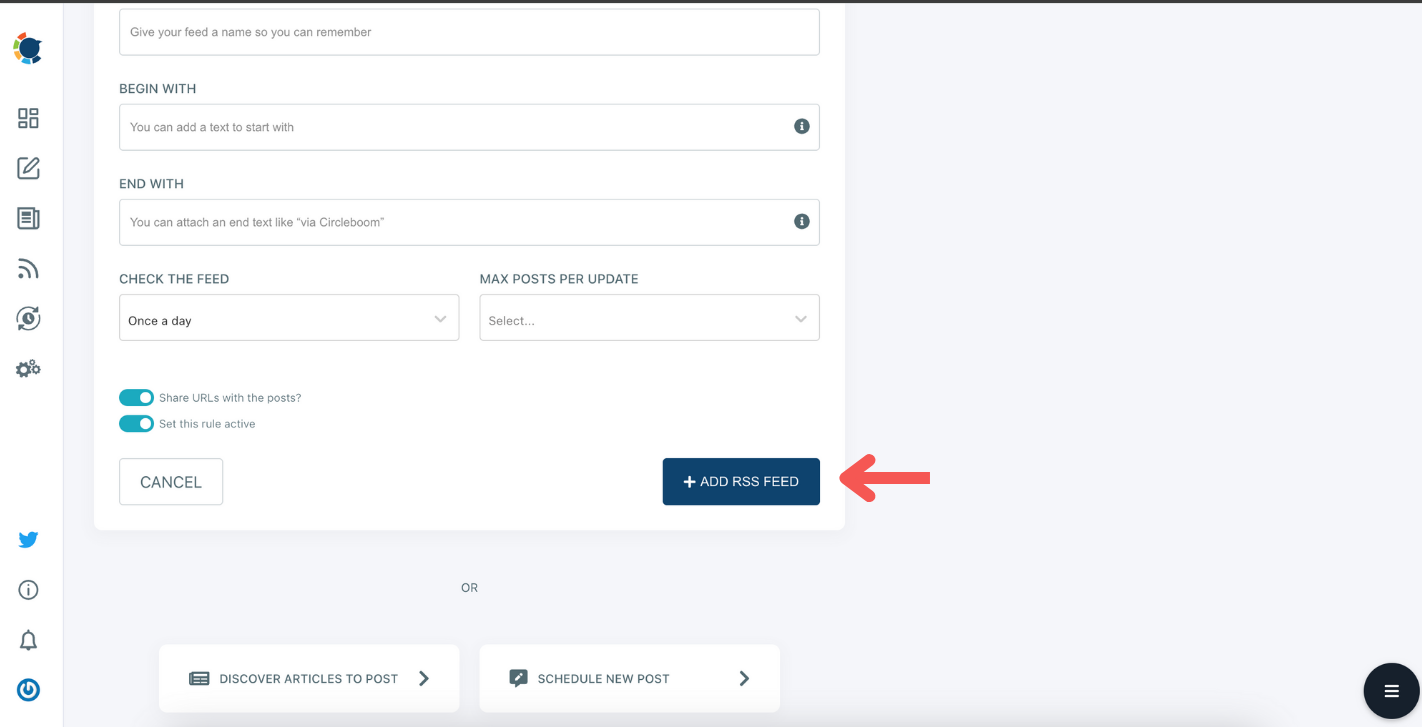Go to 'Schedule New Post'
Image resolution: width=1422 pixels, height=727 pixels.
pyautogui.click(x=628, y=677)
